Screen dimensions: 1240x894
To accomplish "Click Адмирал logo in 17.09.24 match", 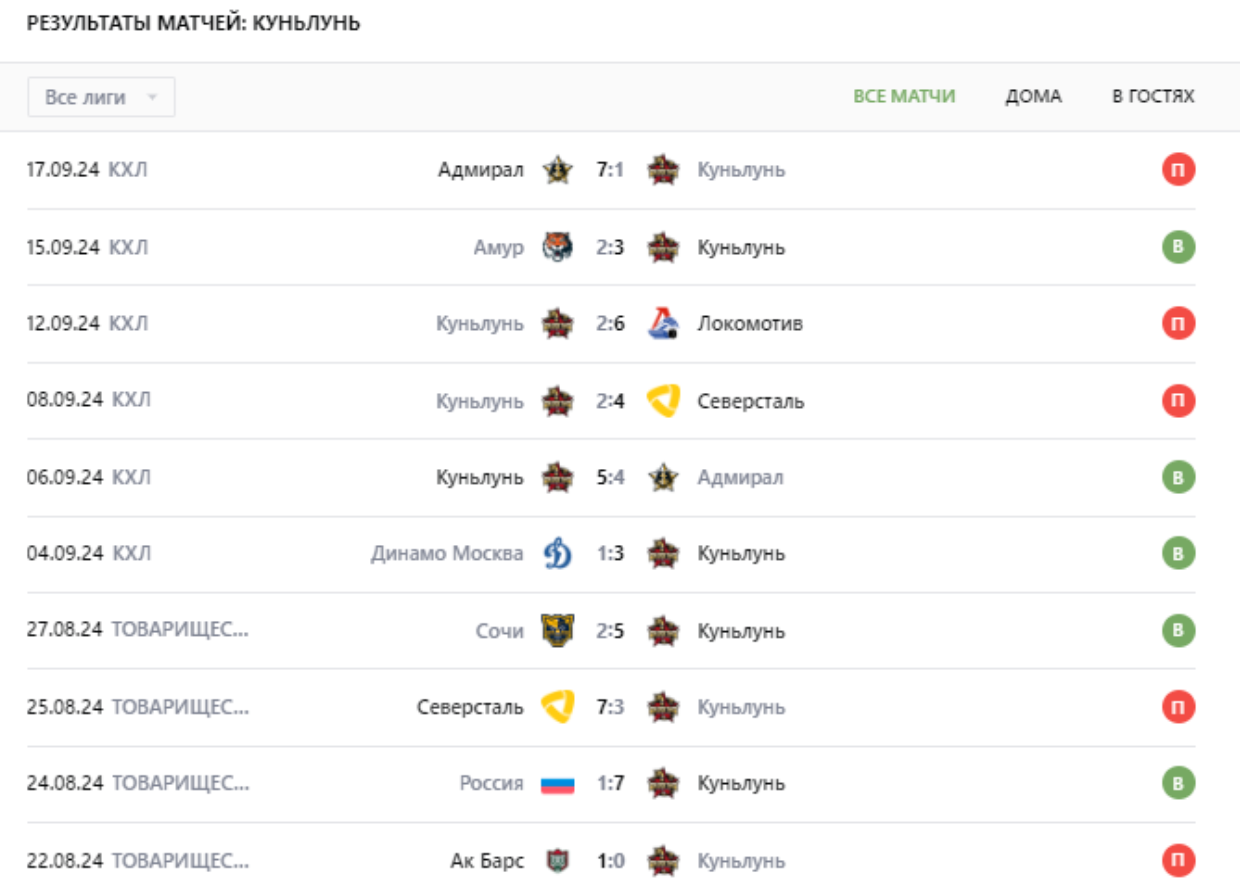I will 558,170.
